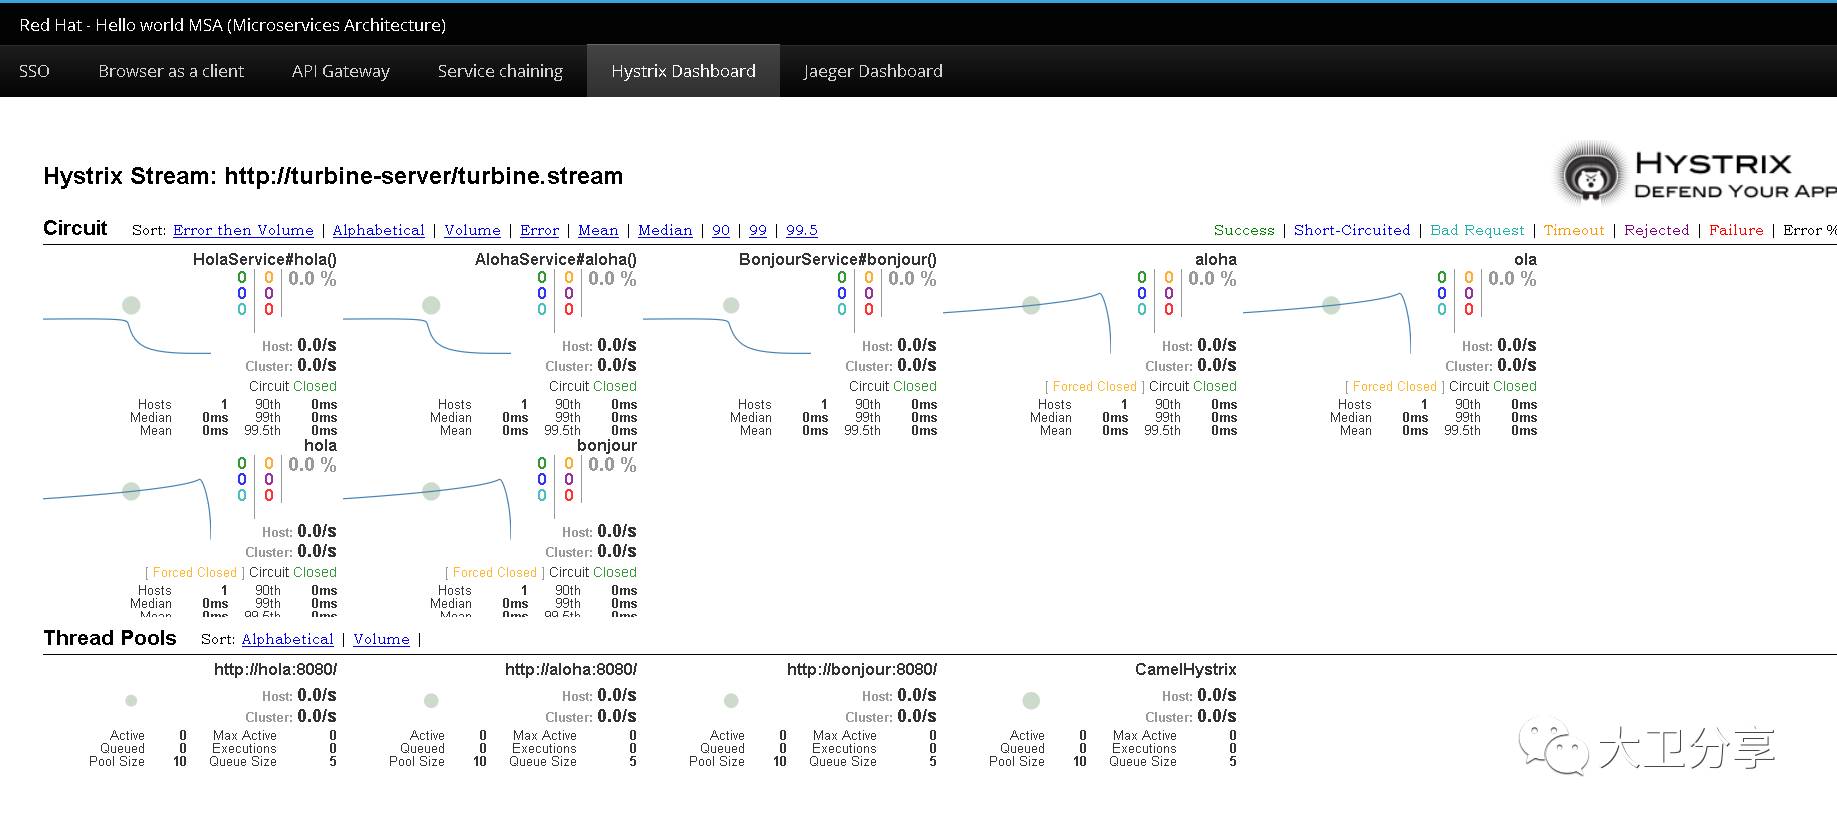Image resolution: width=1837 pixels, height=829 pixels.
Task: Click the http://hola:8080/ thread pool circle
Action: (x=131, y=700)
